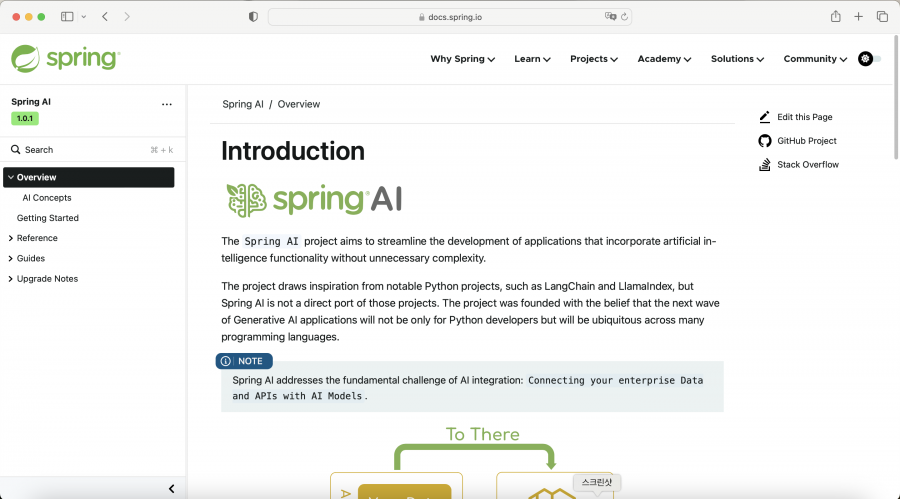Viewport: 900px width, 499px height.
Task: Toggle dark/light theme switch
Action: pos(869,59)
